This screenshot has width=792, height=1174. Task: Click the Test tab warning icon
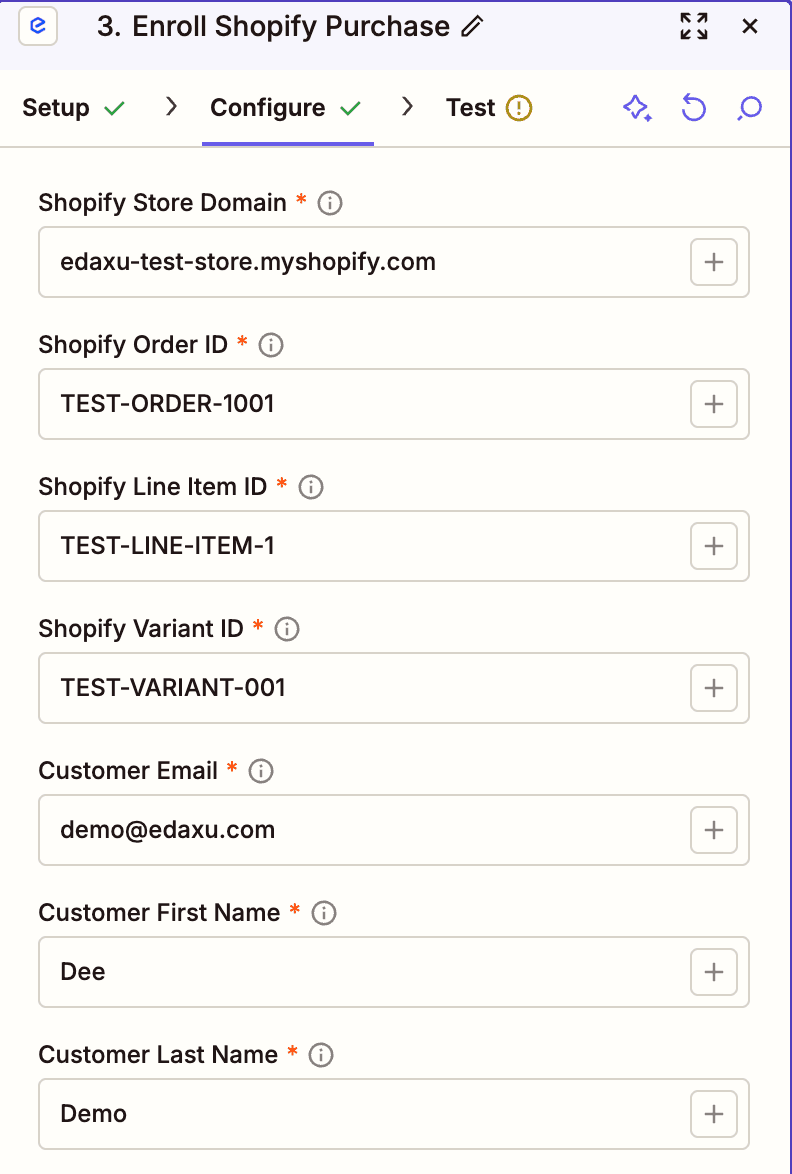[x=519, y=109]
